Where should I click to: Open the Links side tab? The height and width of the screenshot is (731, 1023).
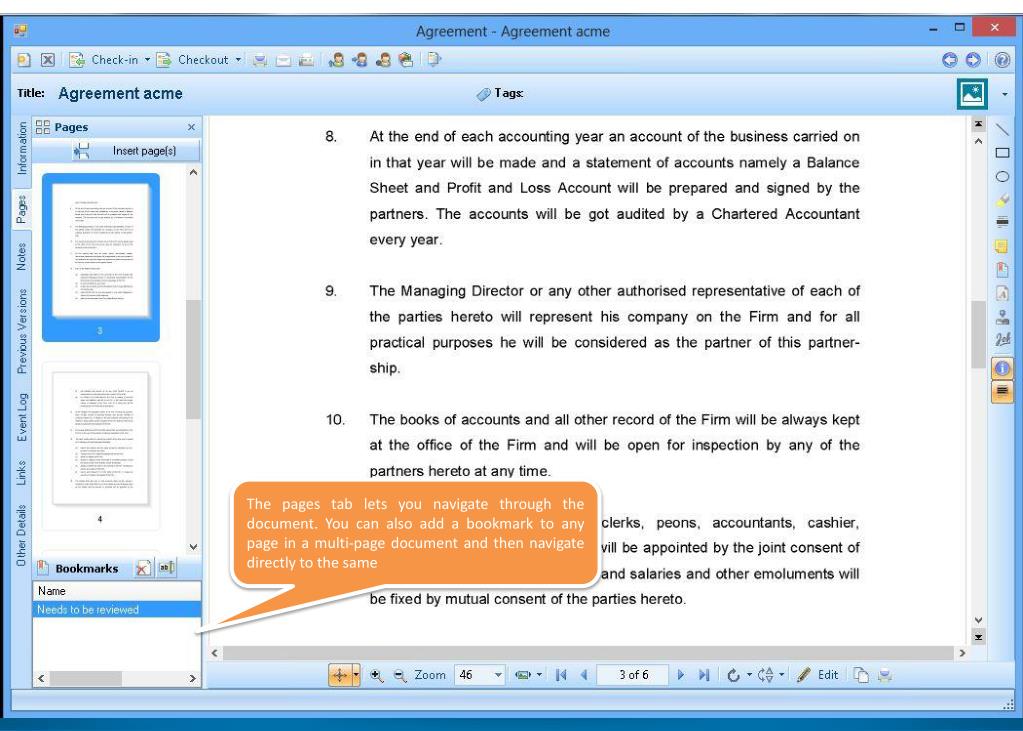tap(22, 473)
